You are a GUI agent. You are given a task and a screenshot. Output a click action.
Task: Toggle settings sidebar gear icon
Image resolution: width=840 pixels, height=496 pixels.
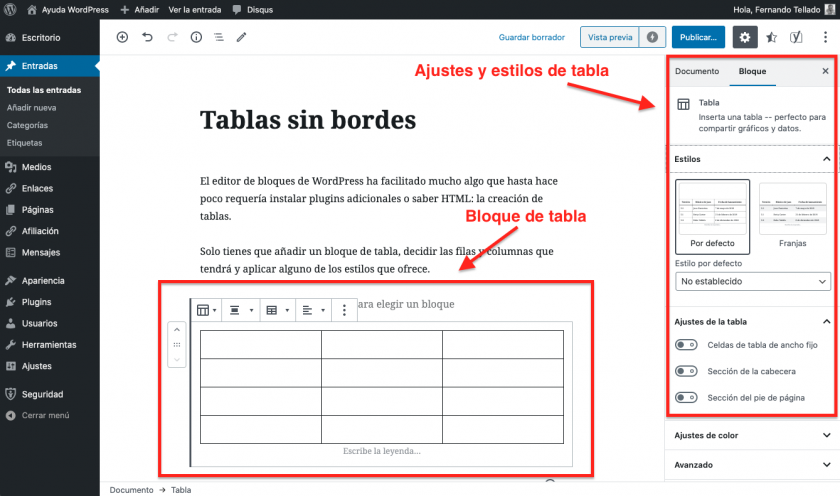coord(745,37)
